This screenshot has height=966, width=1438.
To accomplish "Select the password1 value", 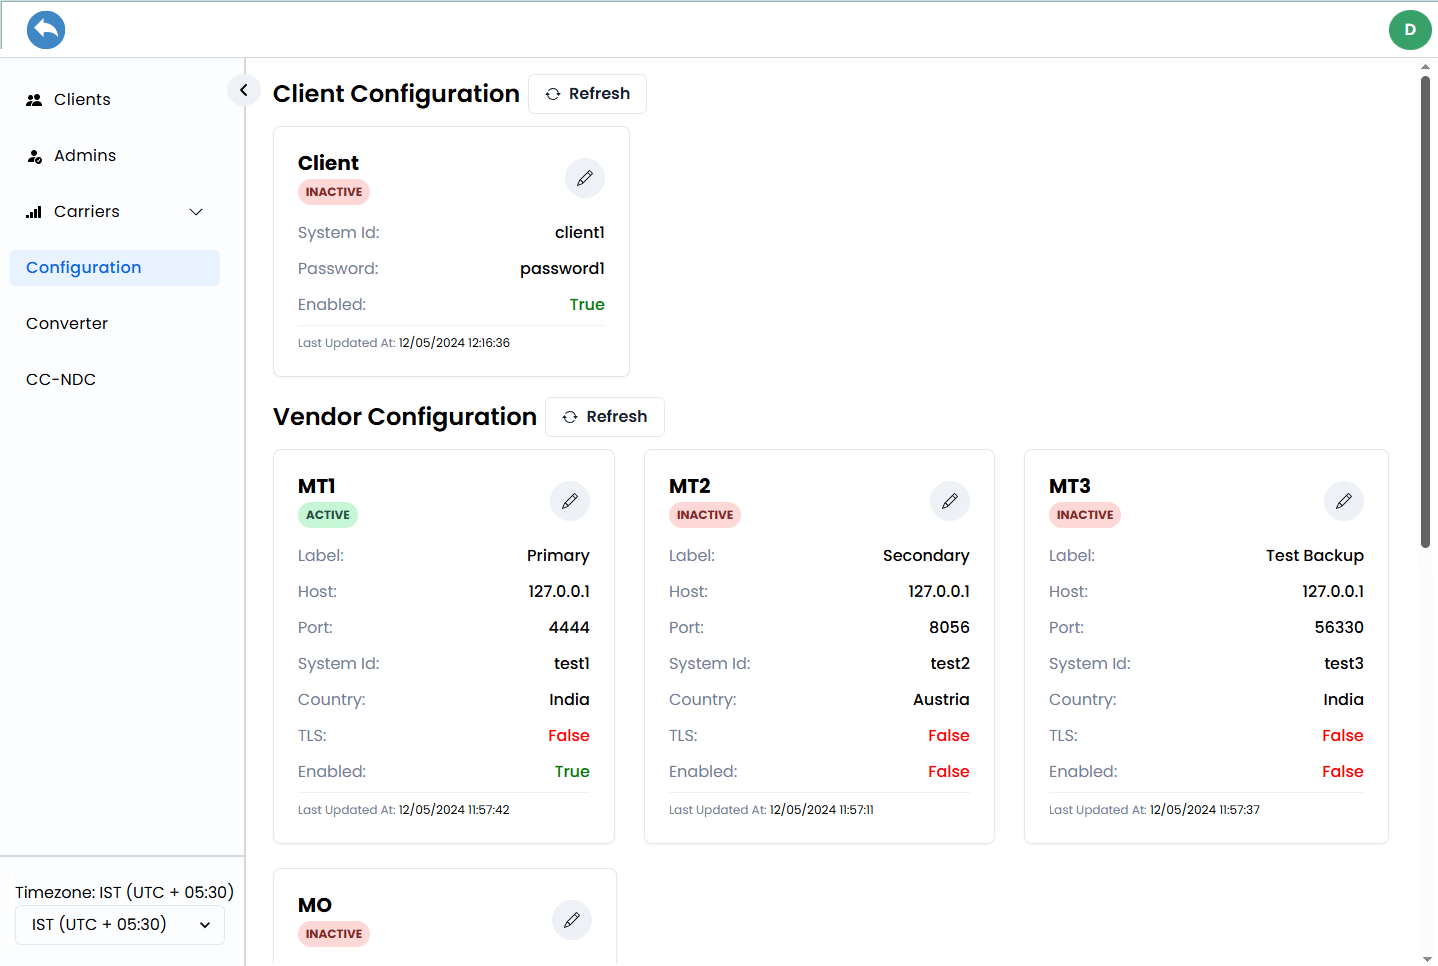I will point(562,269).
